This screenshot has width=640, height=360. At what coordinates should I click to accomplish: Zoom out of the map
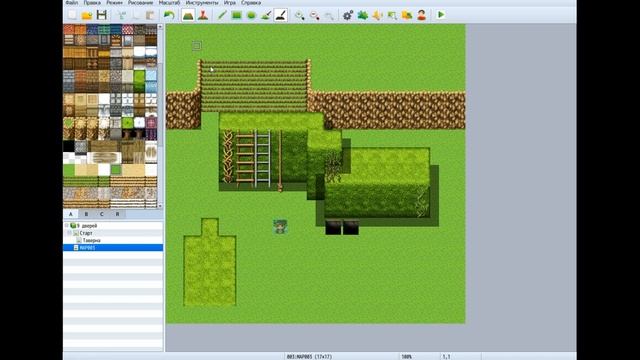point(314,15)
